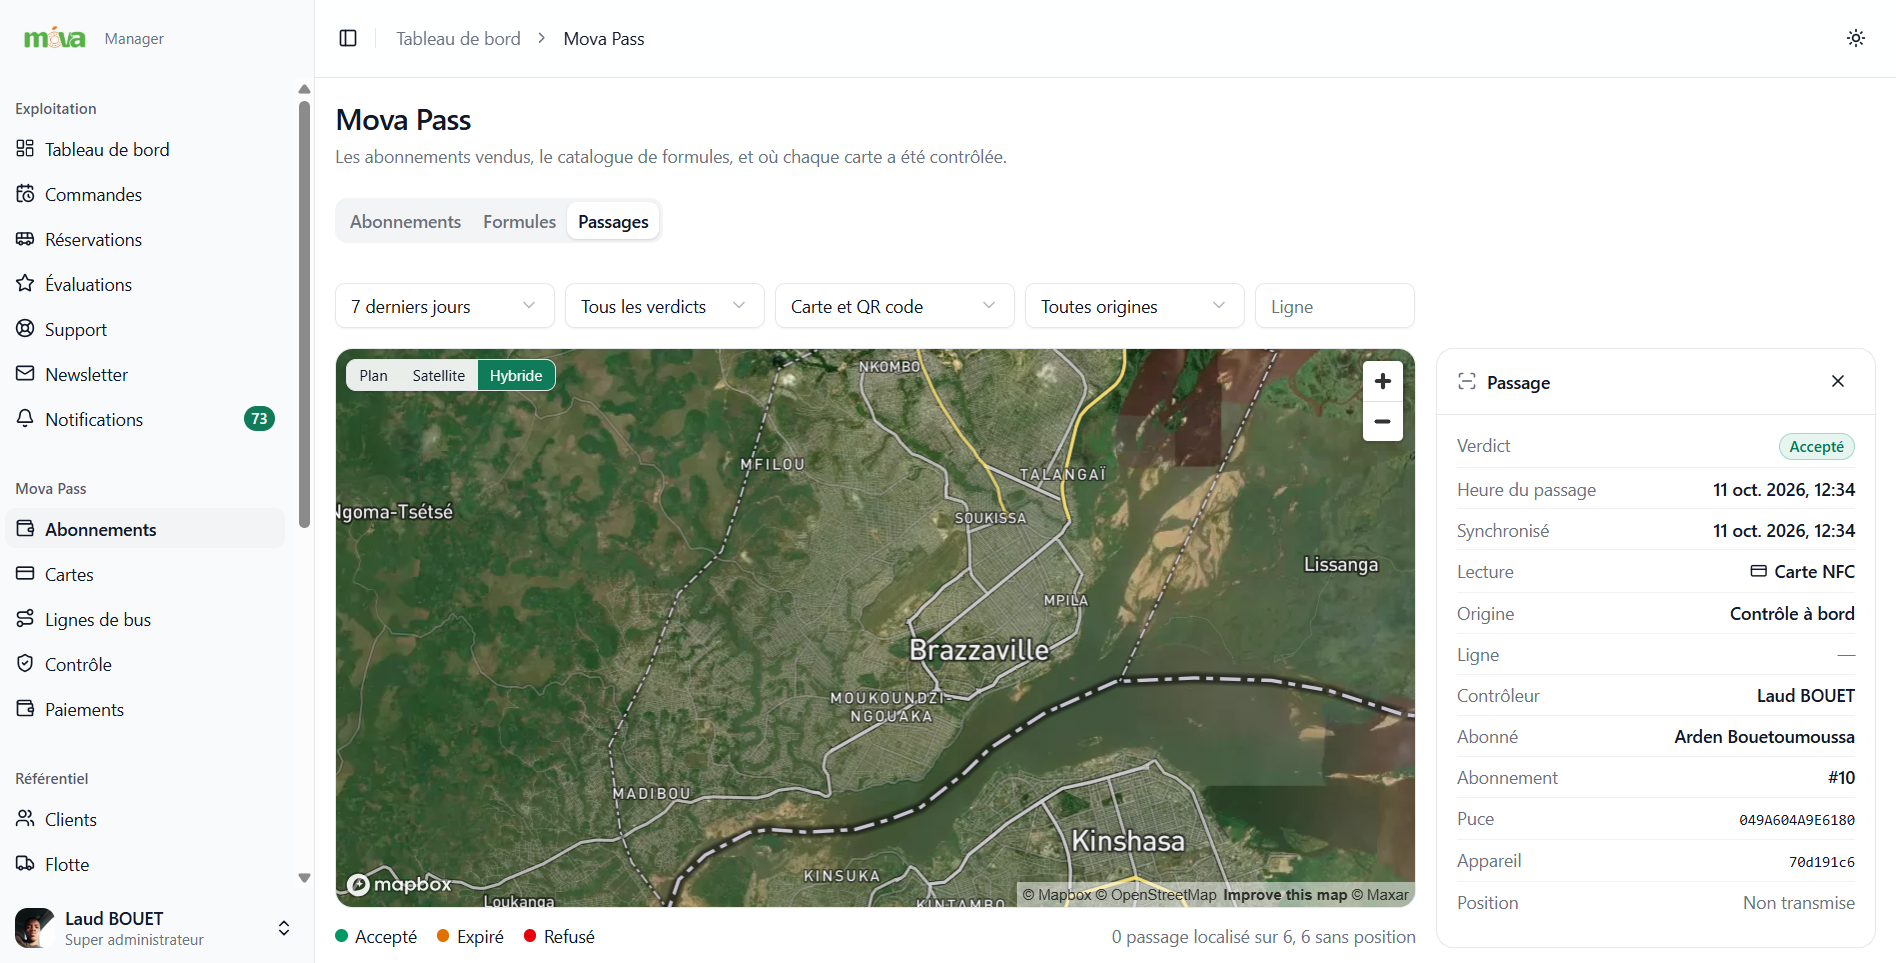The image size is (1896, 963).
Task: Switch map to Satellite view
Action: click(x=438, y=375)
